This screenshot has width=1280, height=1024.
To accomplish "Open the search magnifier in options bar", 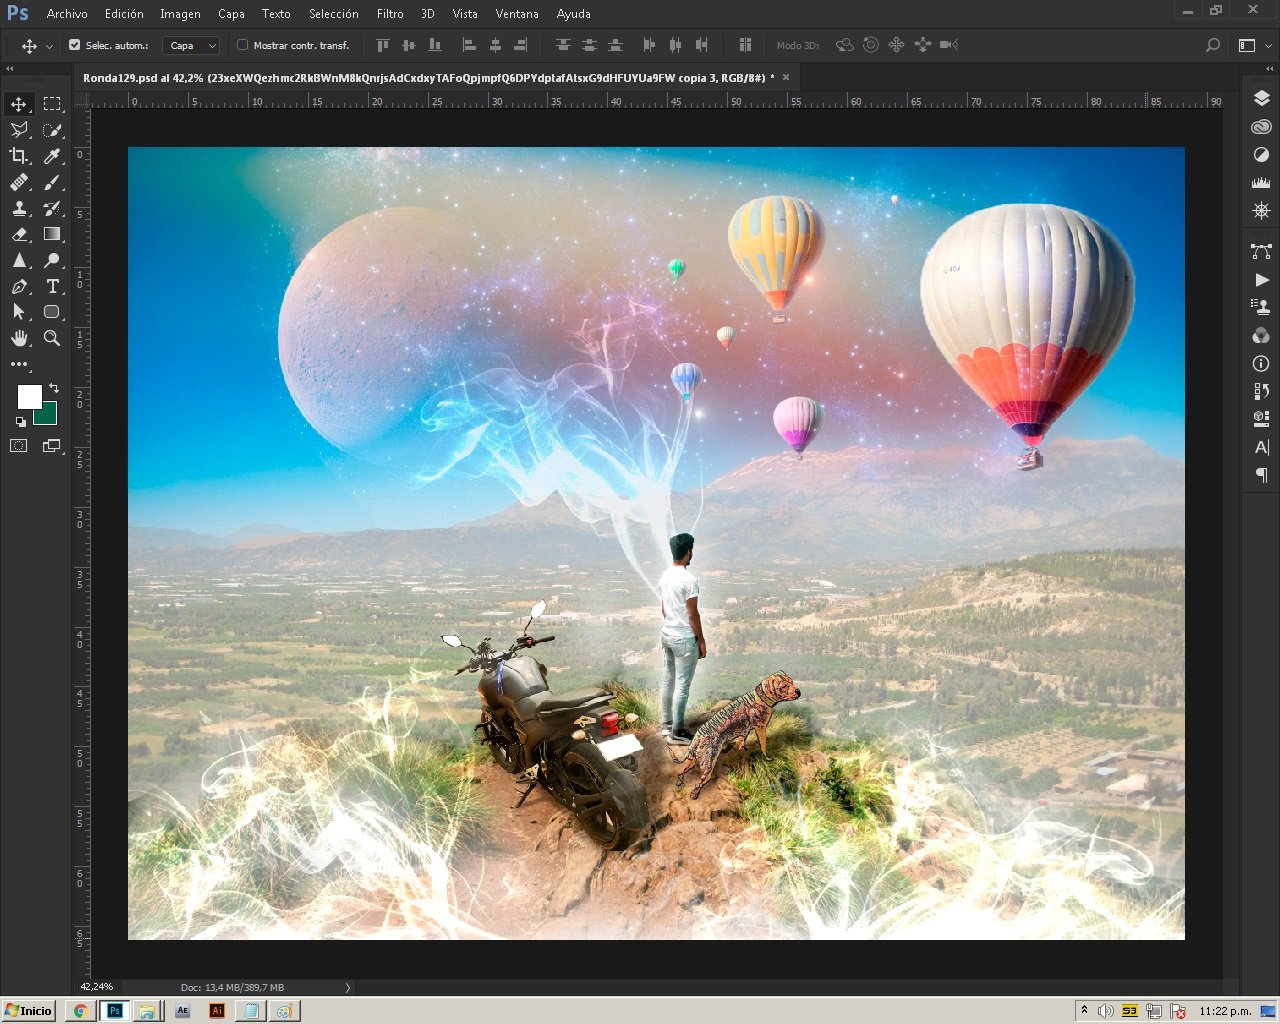I will coord(1213,45).
